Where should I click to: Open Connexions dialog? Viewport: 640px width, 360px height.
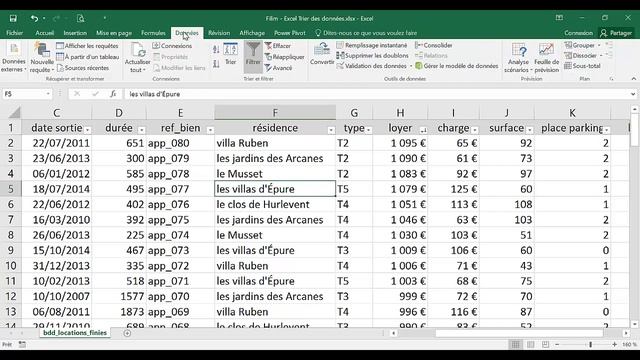point(172,46)
